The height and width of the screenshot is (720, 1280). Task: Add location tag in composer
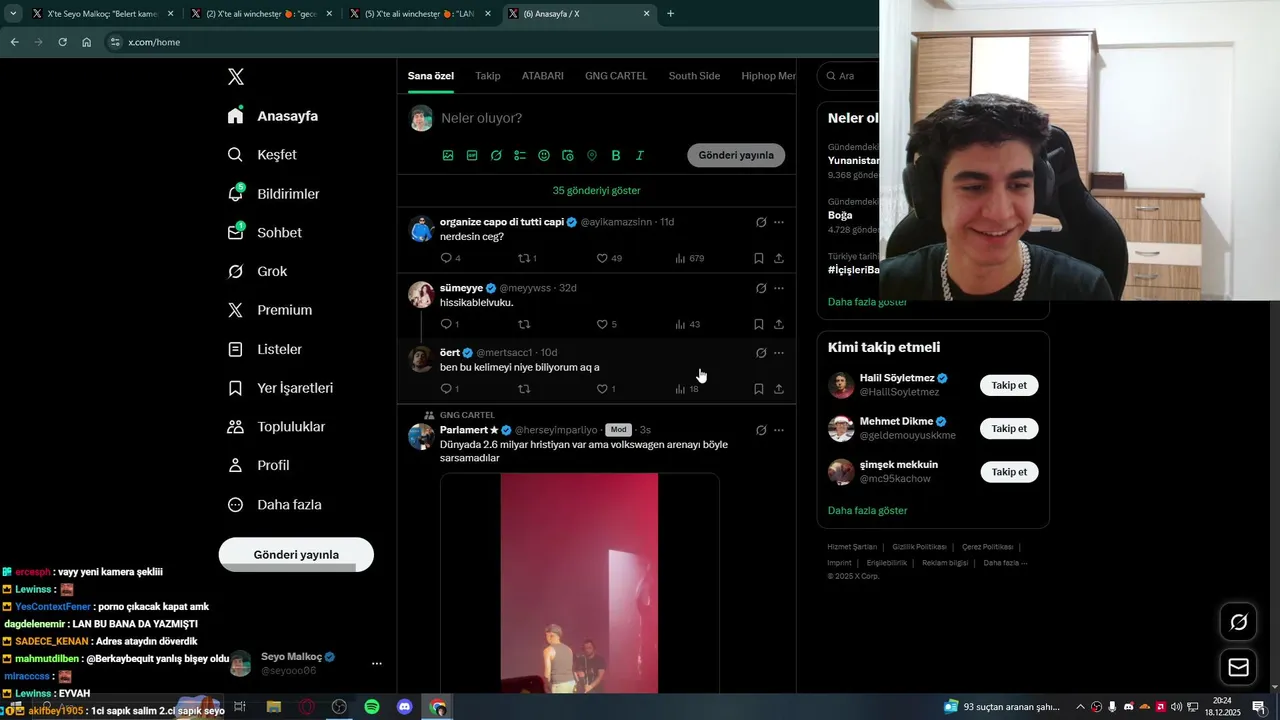pyautogui.click(x=592, y=155)
